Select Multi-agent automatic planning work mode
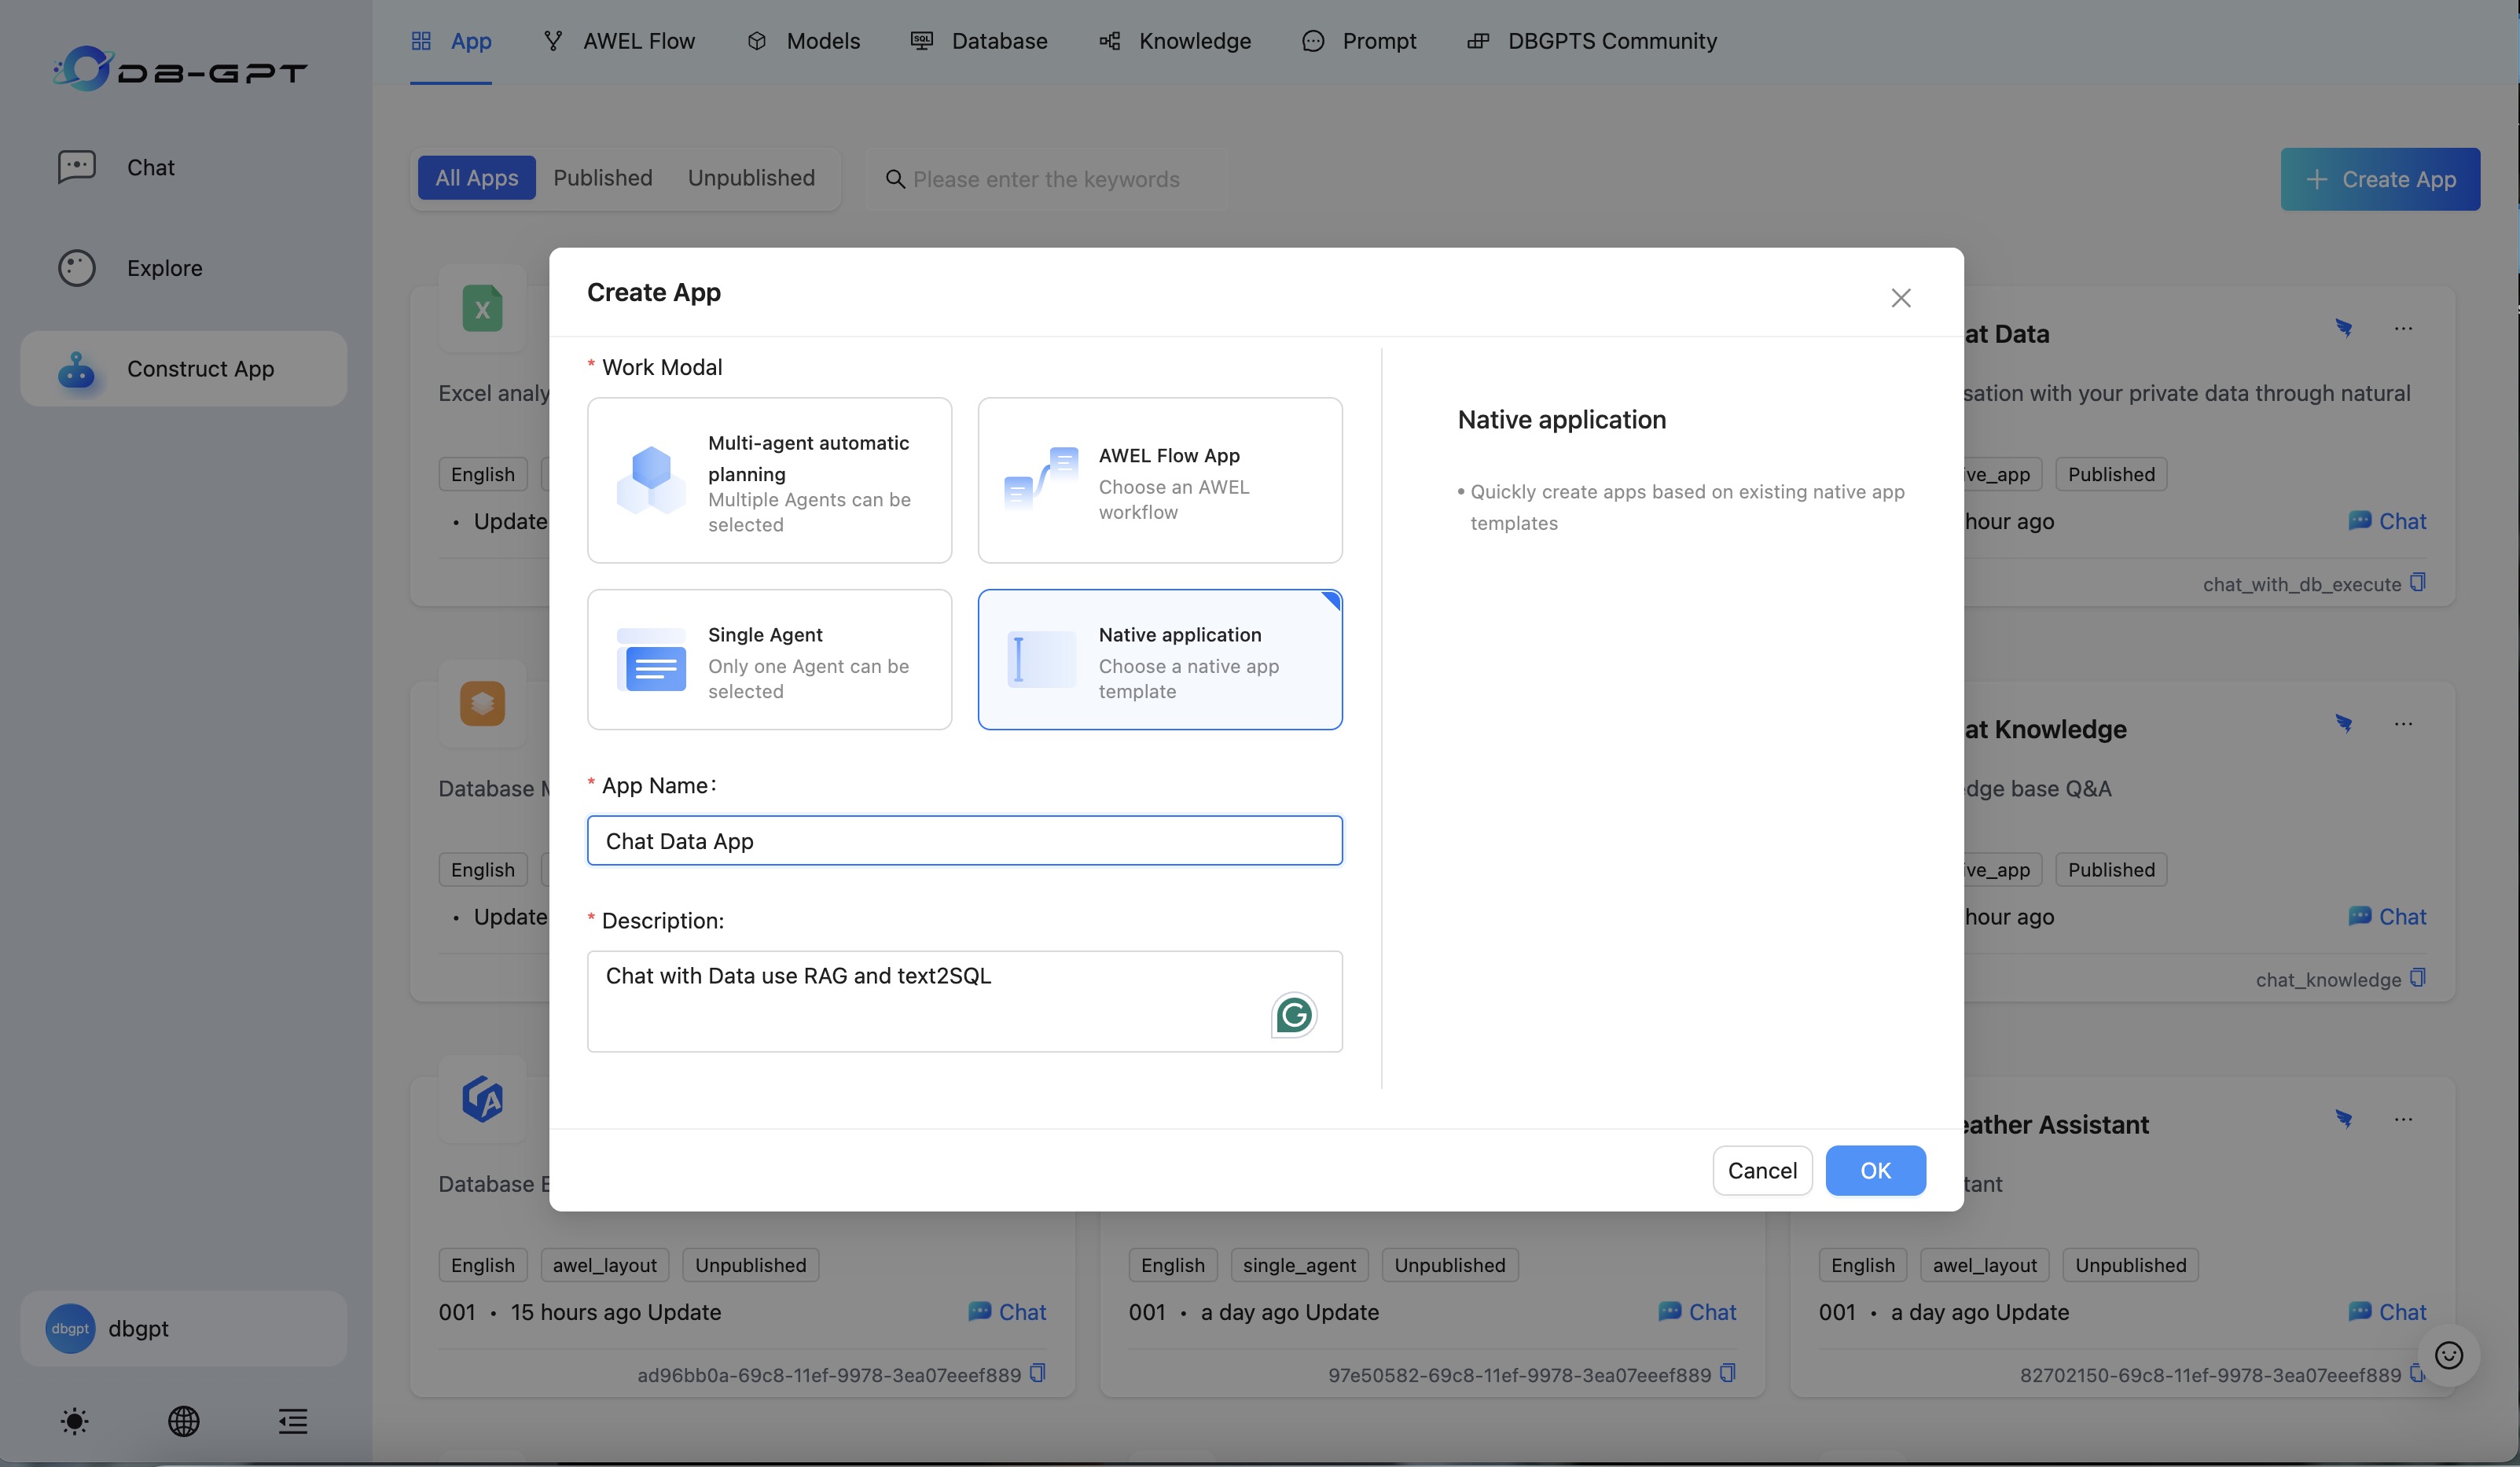This screenshot has width=2520, height=1467. (769, 481)
